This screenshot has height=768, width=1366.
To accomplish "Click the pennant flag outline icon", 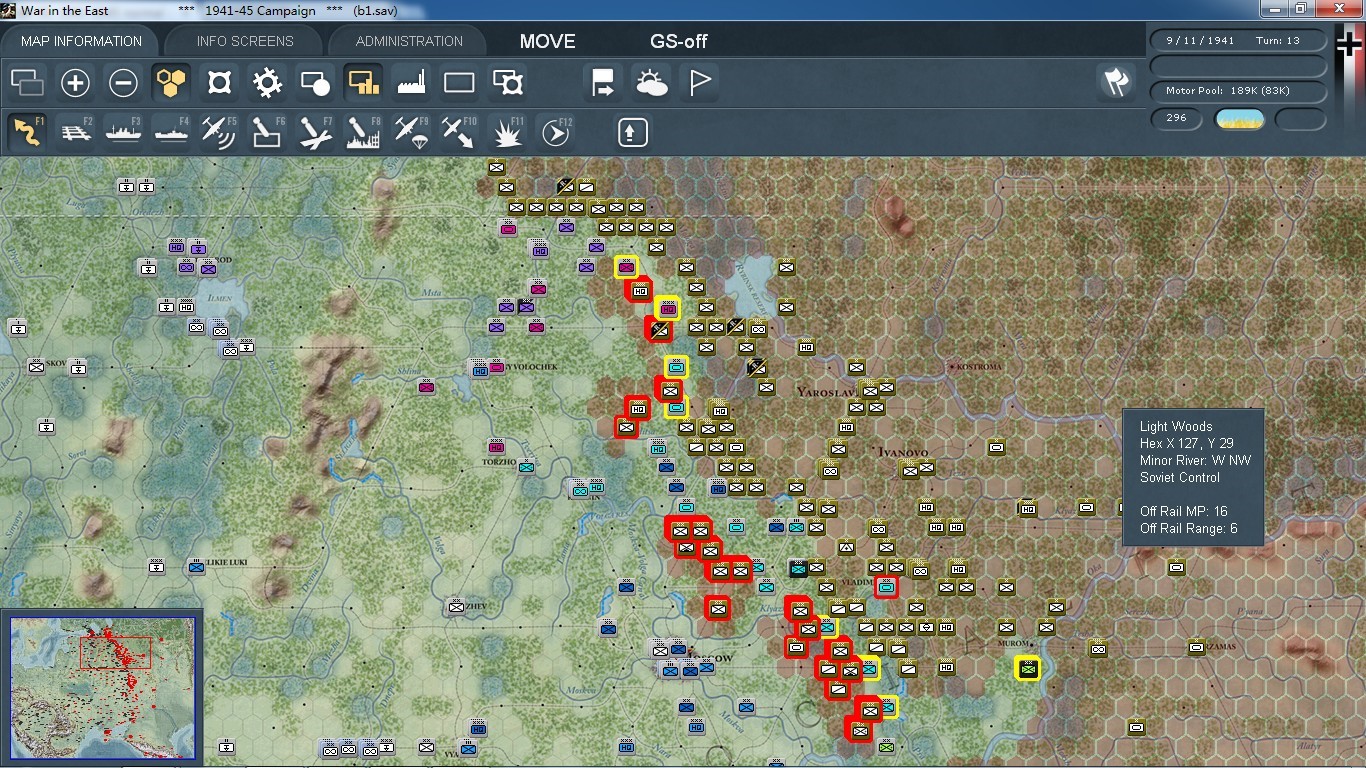I will click(699, 83).
